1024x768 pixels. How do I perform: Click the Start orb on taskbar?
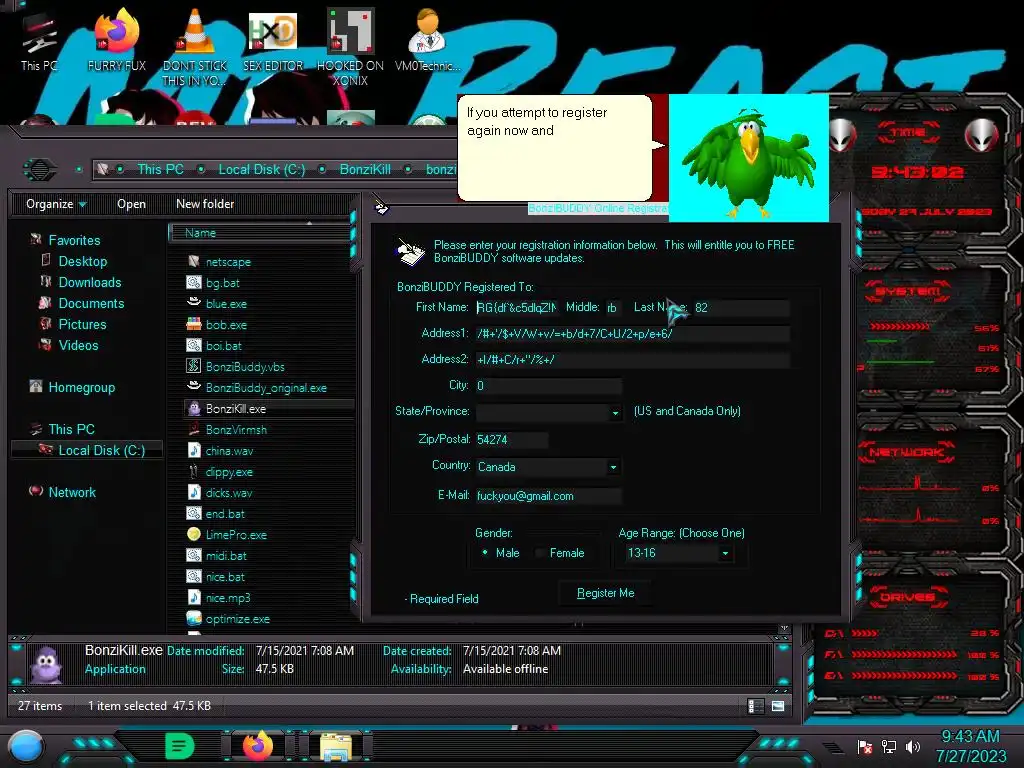(x=26, y=747)
